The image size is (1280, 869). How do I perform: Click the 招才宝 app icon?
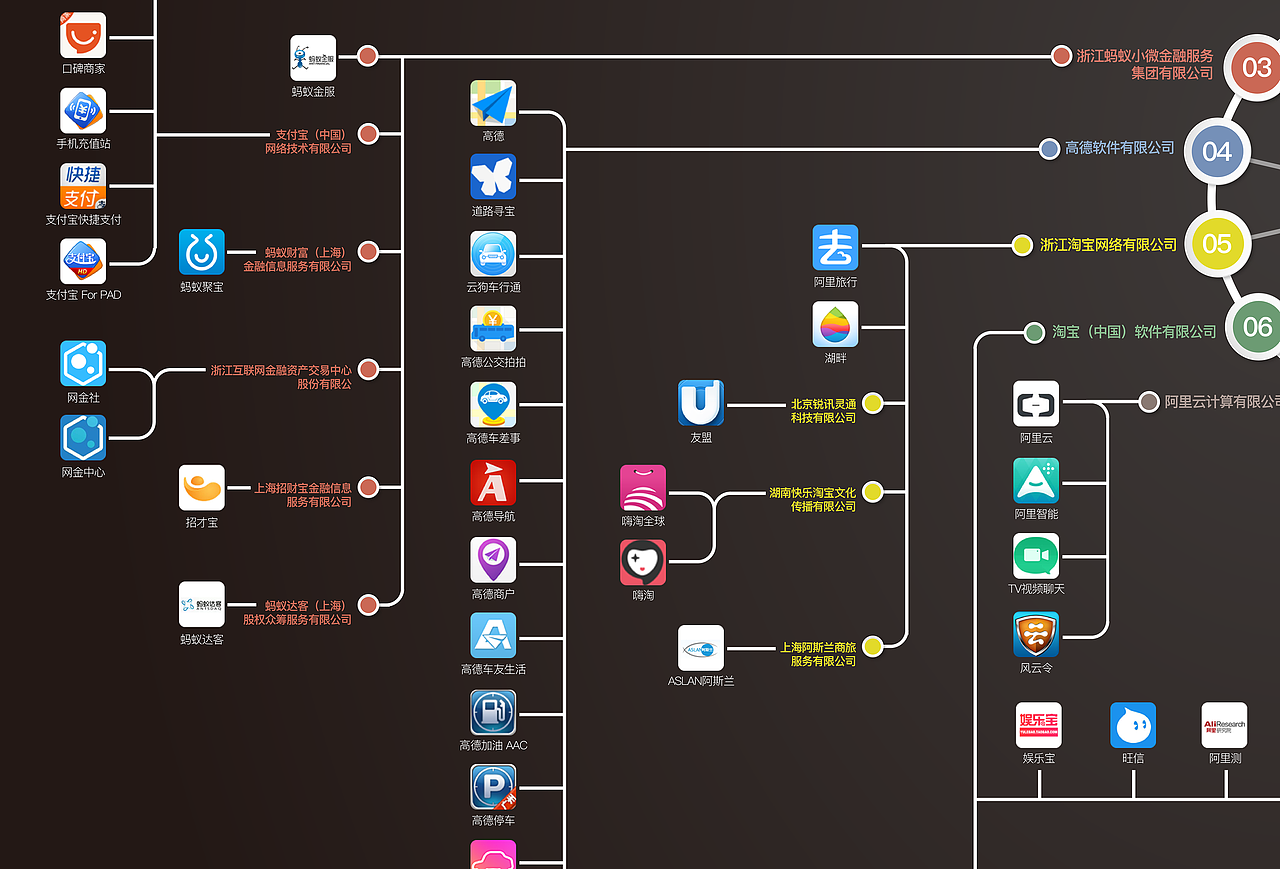pyautogui.click(x=202, y=488)
